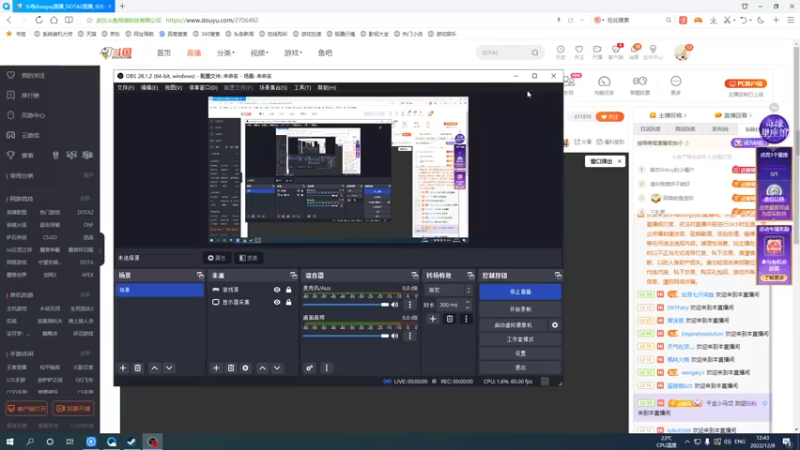Open the transition type dropdown
The width and height of the screenshot is (800, 450).
448,290
